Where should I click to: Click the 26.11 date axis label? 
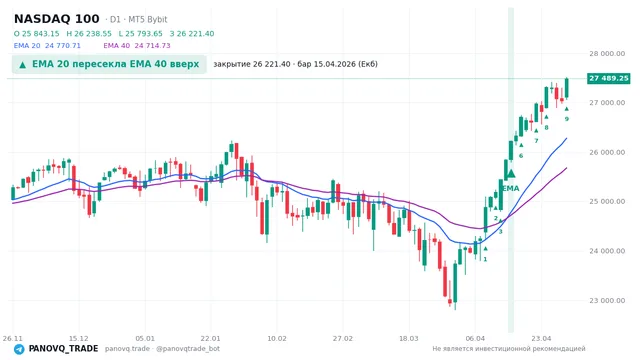coord(13,338)
